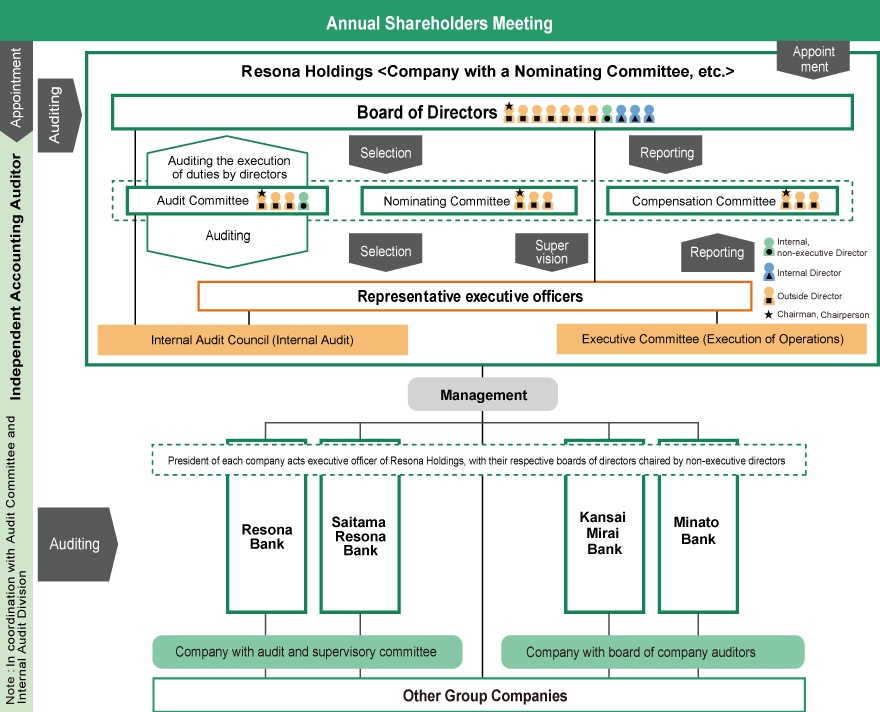Select the Other Group Companies box
This screenshot has width=880, height=712.
[479, 696]
